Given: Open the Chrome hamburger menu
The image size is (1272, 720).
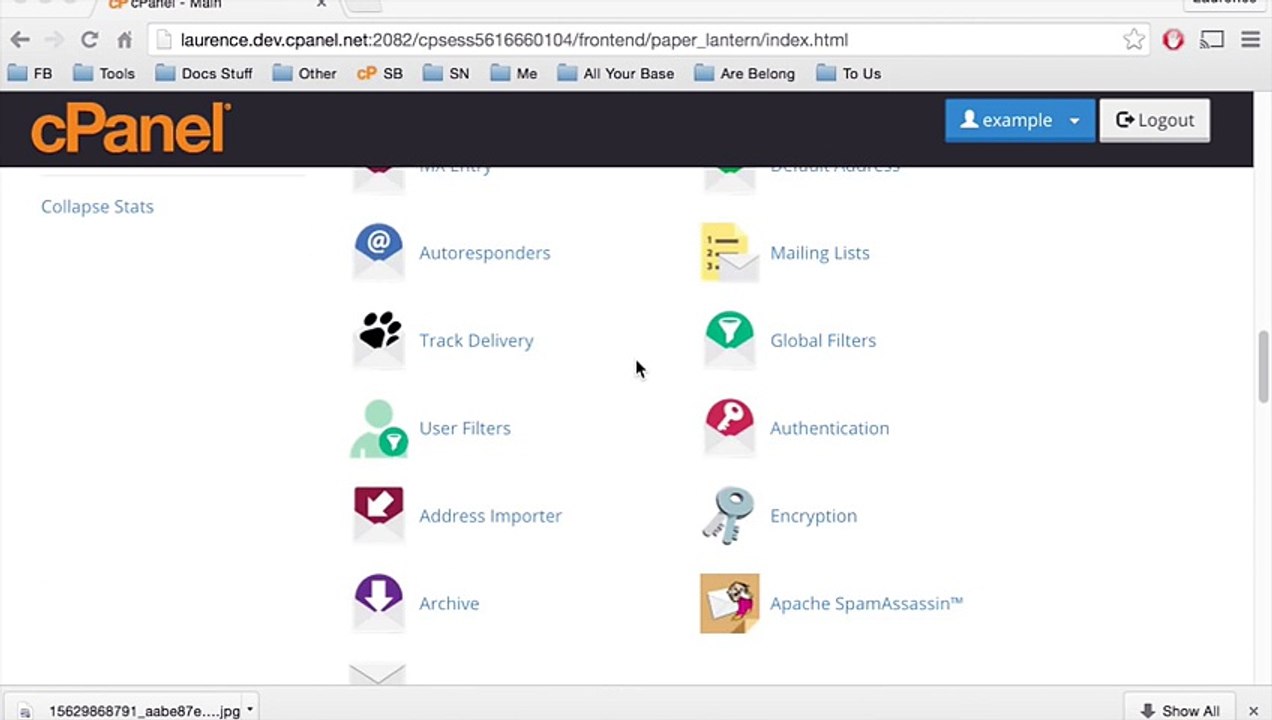Looking at the screenshot, I should (1250, 40).
